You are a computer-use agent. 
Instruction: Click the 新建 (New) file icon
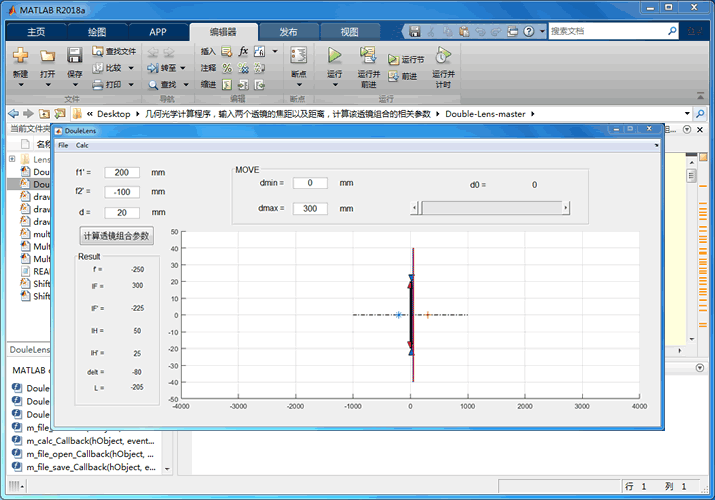(x=20, y=56)
